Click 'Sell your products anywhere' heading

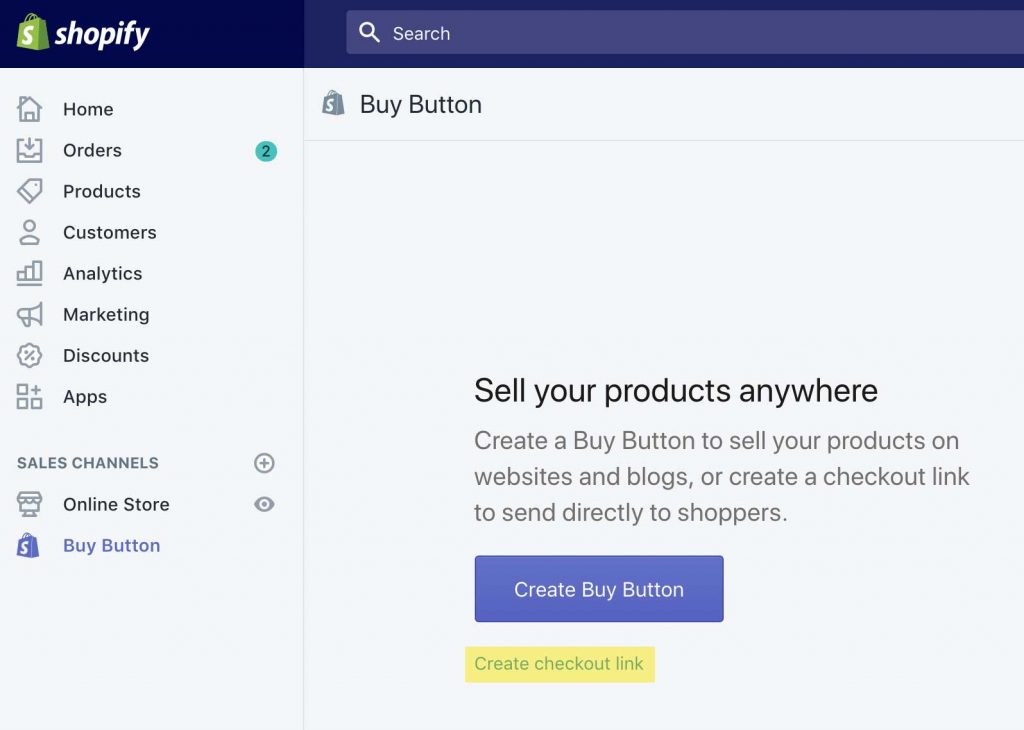[x=676, y=391]
